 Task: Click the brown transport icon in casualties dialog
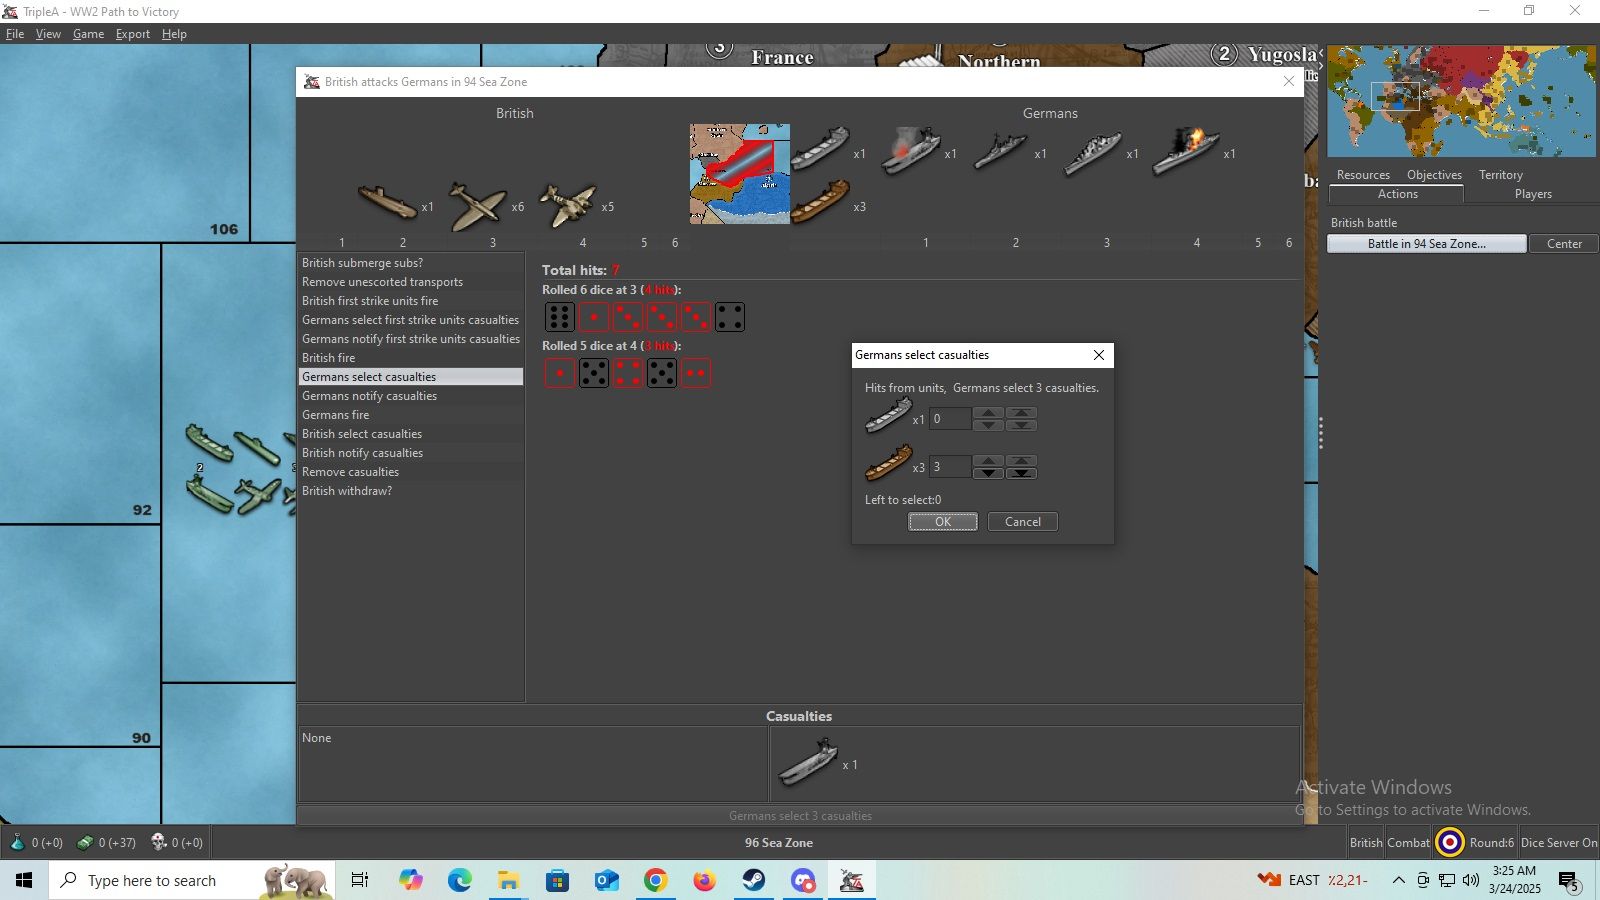(888, 463)
